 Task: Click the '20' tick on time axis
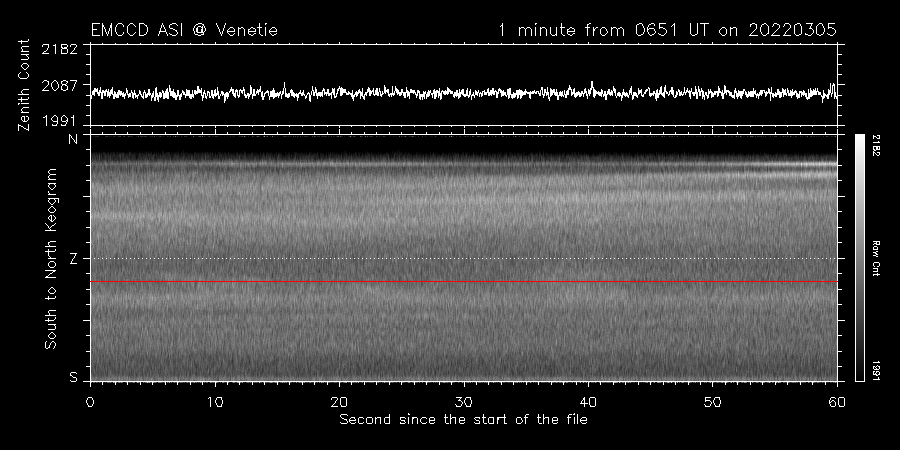[x=339, y=402]
